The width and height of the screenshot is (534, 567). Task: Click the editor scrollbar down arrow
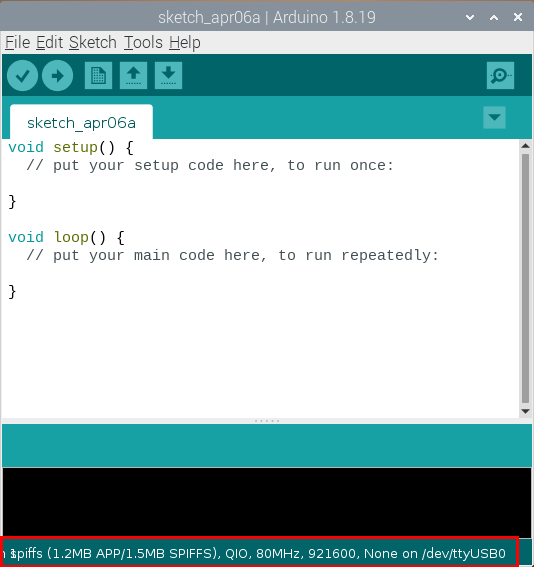525,411
